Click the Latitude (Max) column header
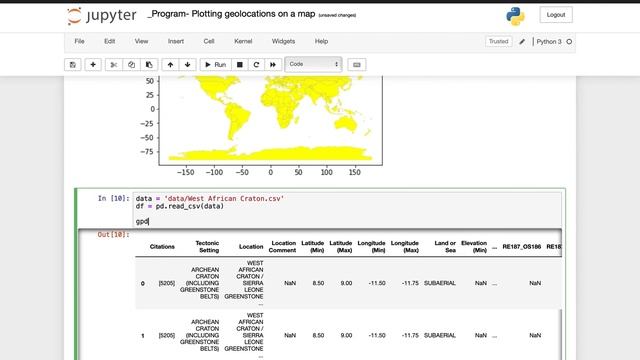The image size is (640, 360). [x=340, y=247]
